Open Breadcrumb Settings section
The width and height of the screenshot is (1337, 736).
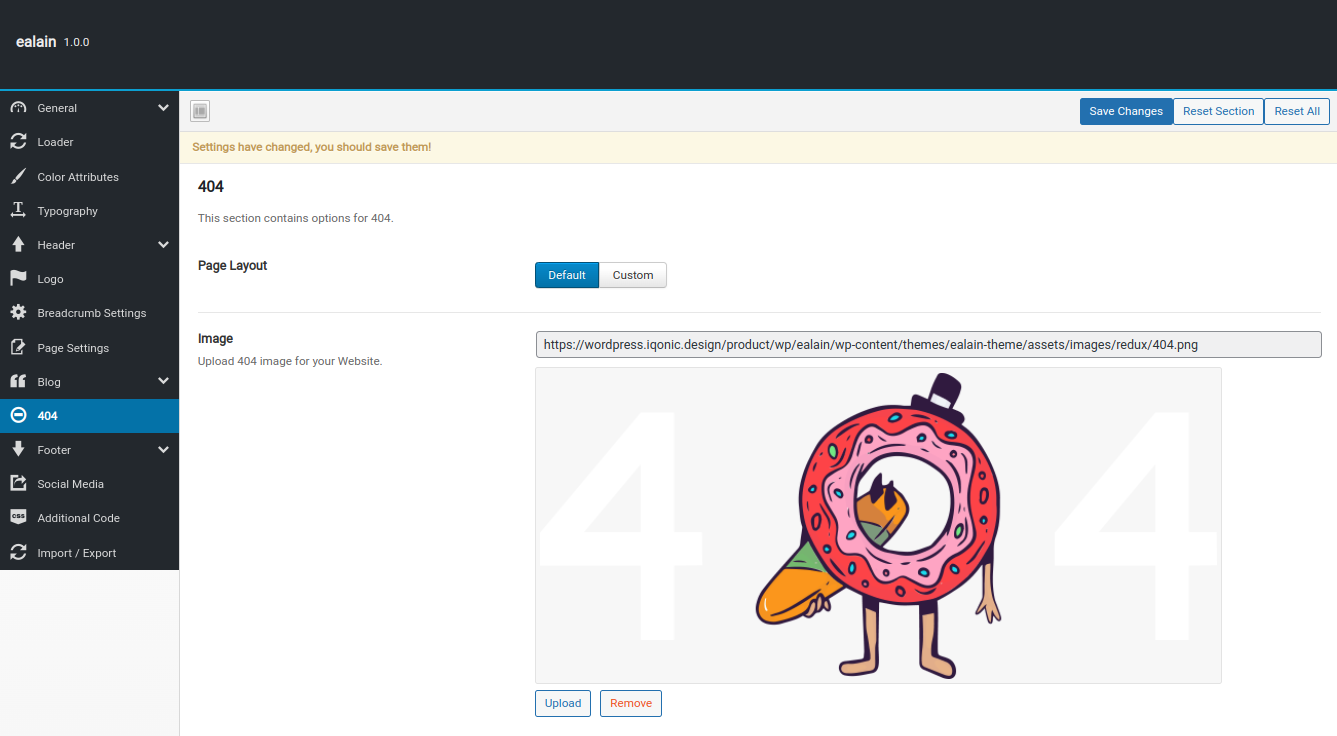tap(89, 313)
